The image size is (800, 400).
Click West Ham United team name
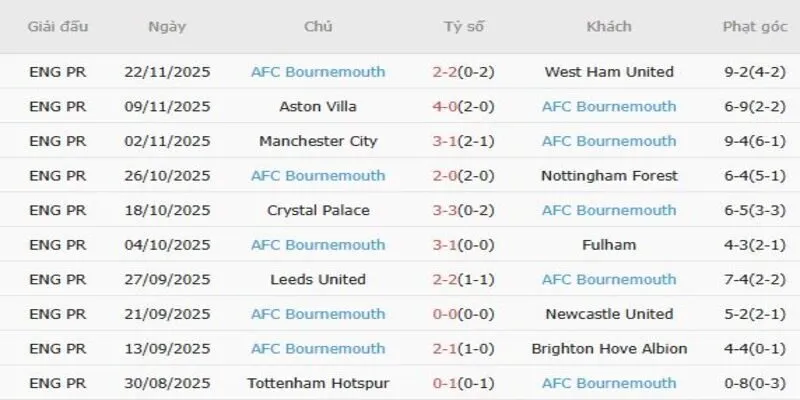coord(609,72)
